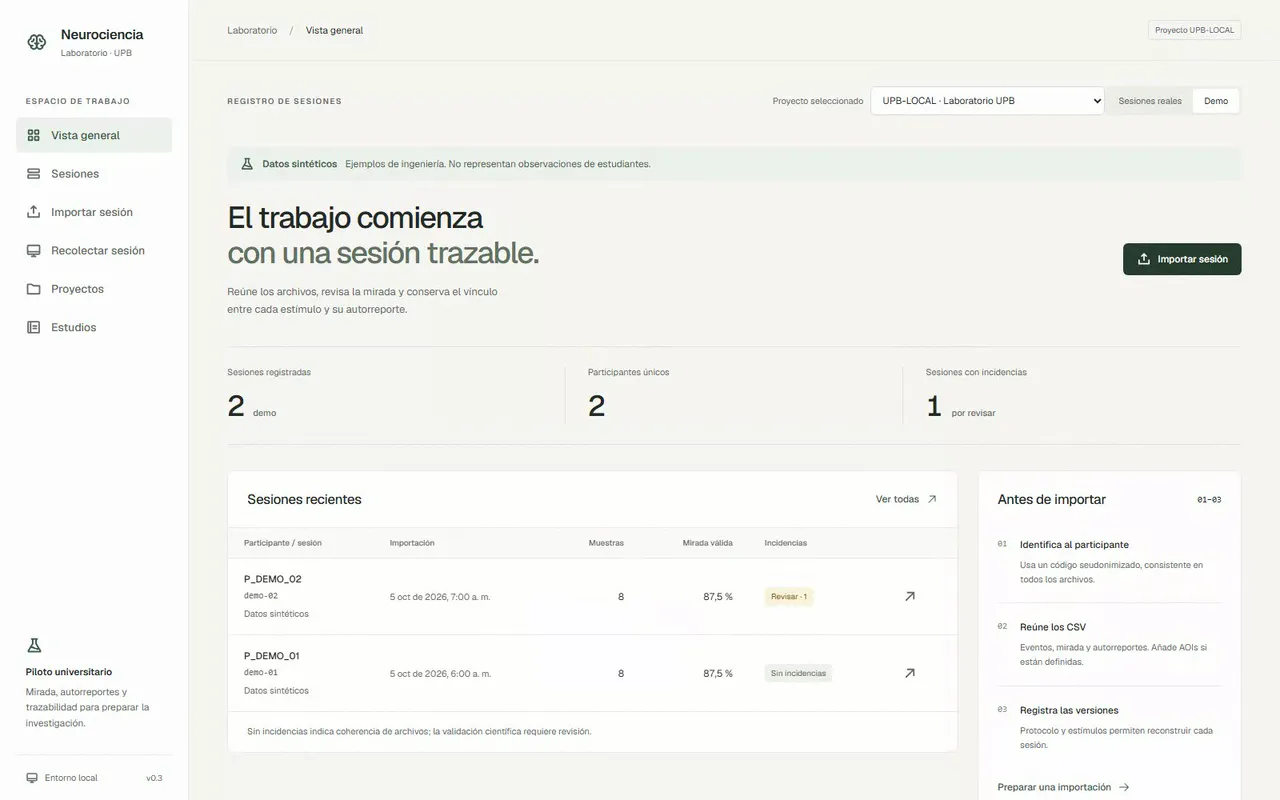The width and height of the screenshot is (1280, 800).
Task: Click the Muestras column header
Action: [x=606, y=543]
